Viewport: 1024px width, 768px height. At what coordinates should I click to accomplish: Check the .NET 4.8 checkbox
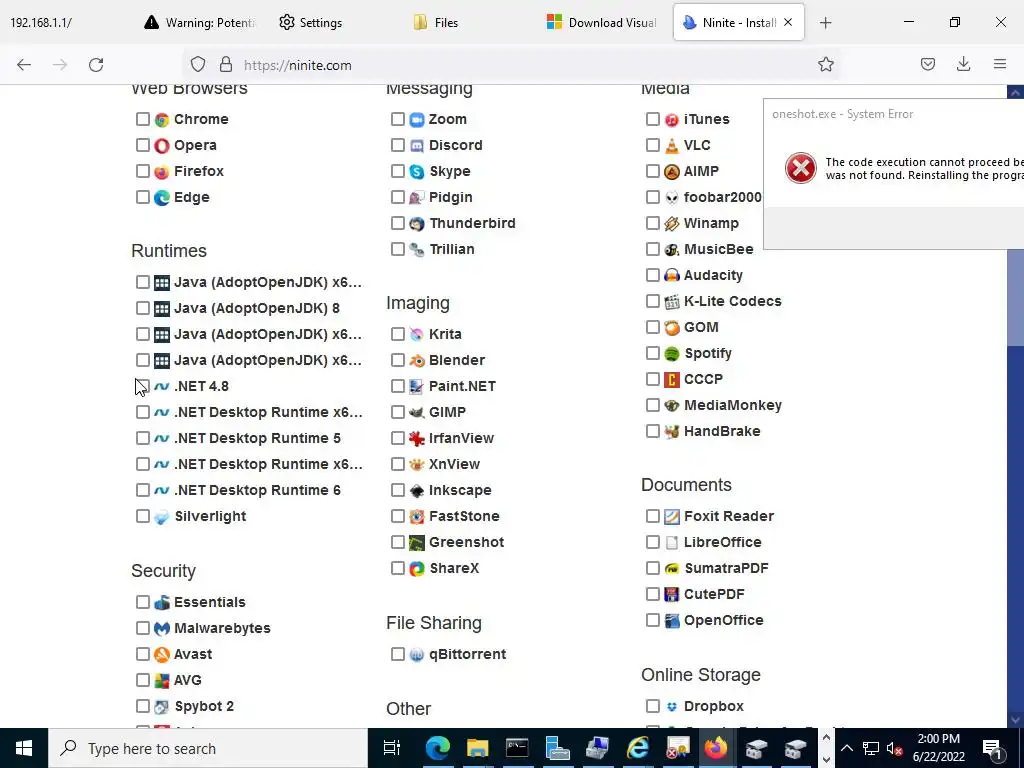(142, 386)
